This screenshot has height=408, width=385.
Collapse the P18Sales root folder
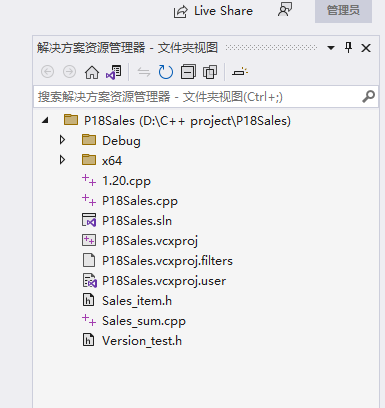(x=45, y=120)
